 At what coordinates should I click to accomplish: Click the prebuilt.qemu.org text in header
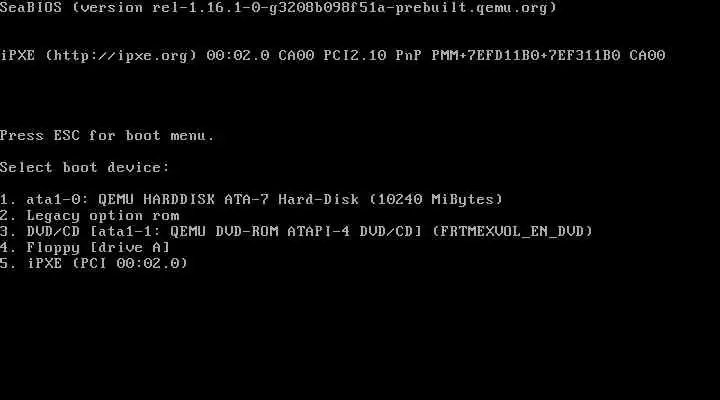point(472,7)
